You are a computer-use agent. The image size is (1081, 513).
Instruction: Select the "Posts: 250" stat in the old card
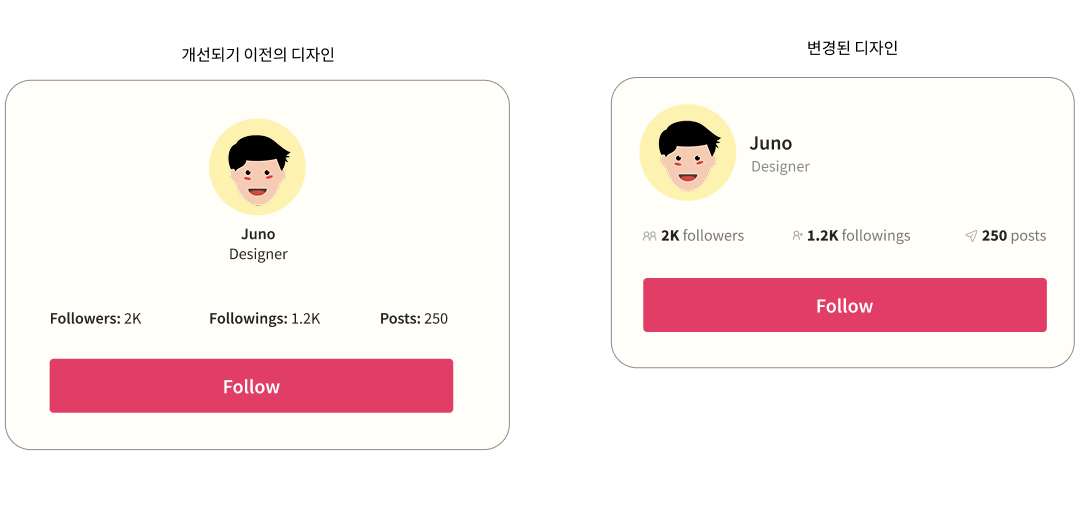pos(414,319)
